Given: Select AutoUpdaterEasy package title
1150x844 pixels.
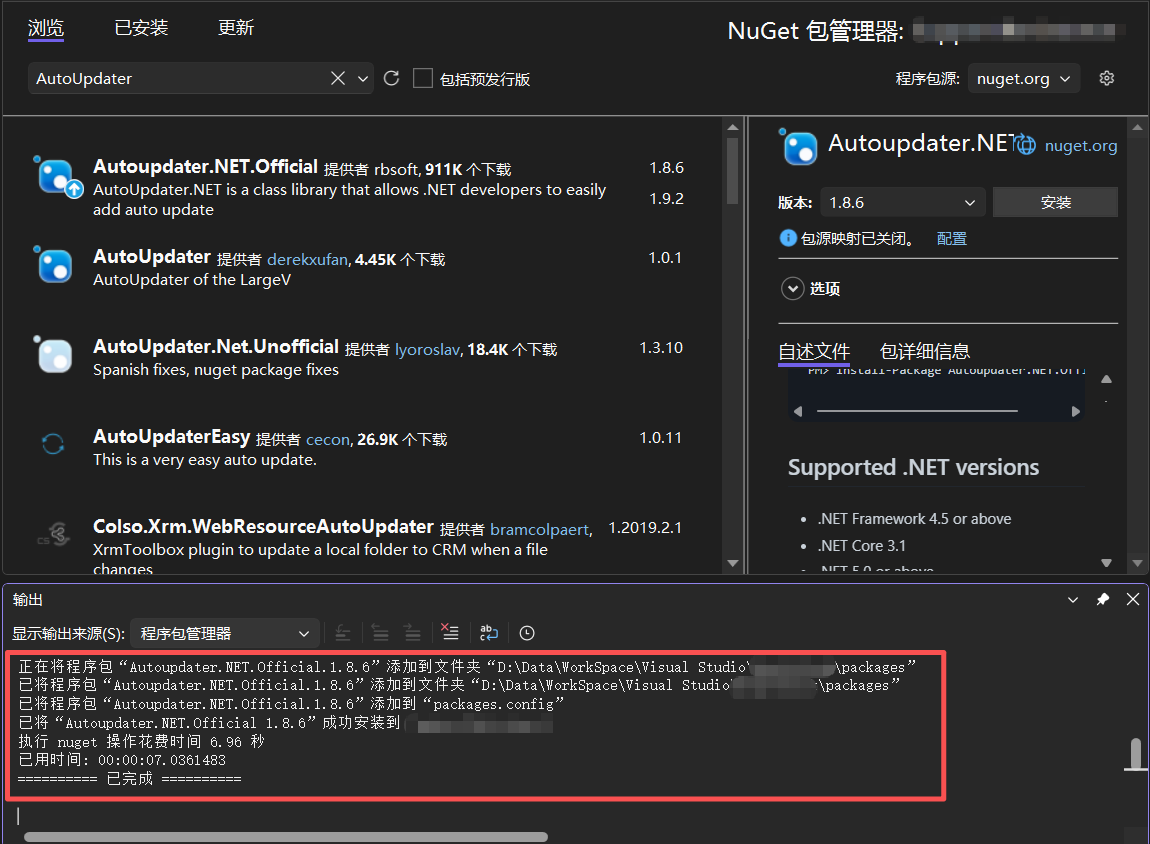Looking at the screenshot, I should tap(172, 436).
